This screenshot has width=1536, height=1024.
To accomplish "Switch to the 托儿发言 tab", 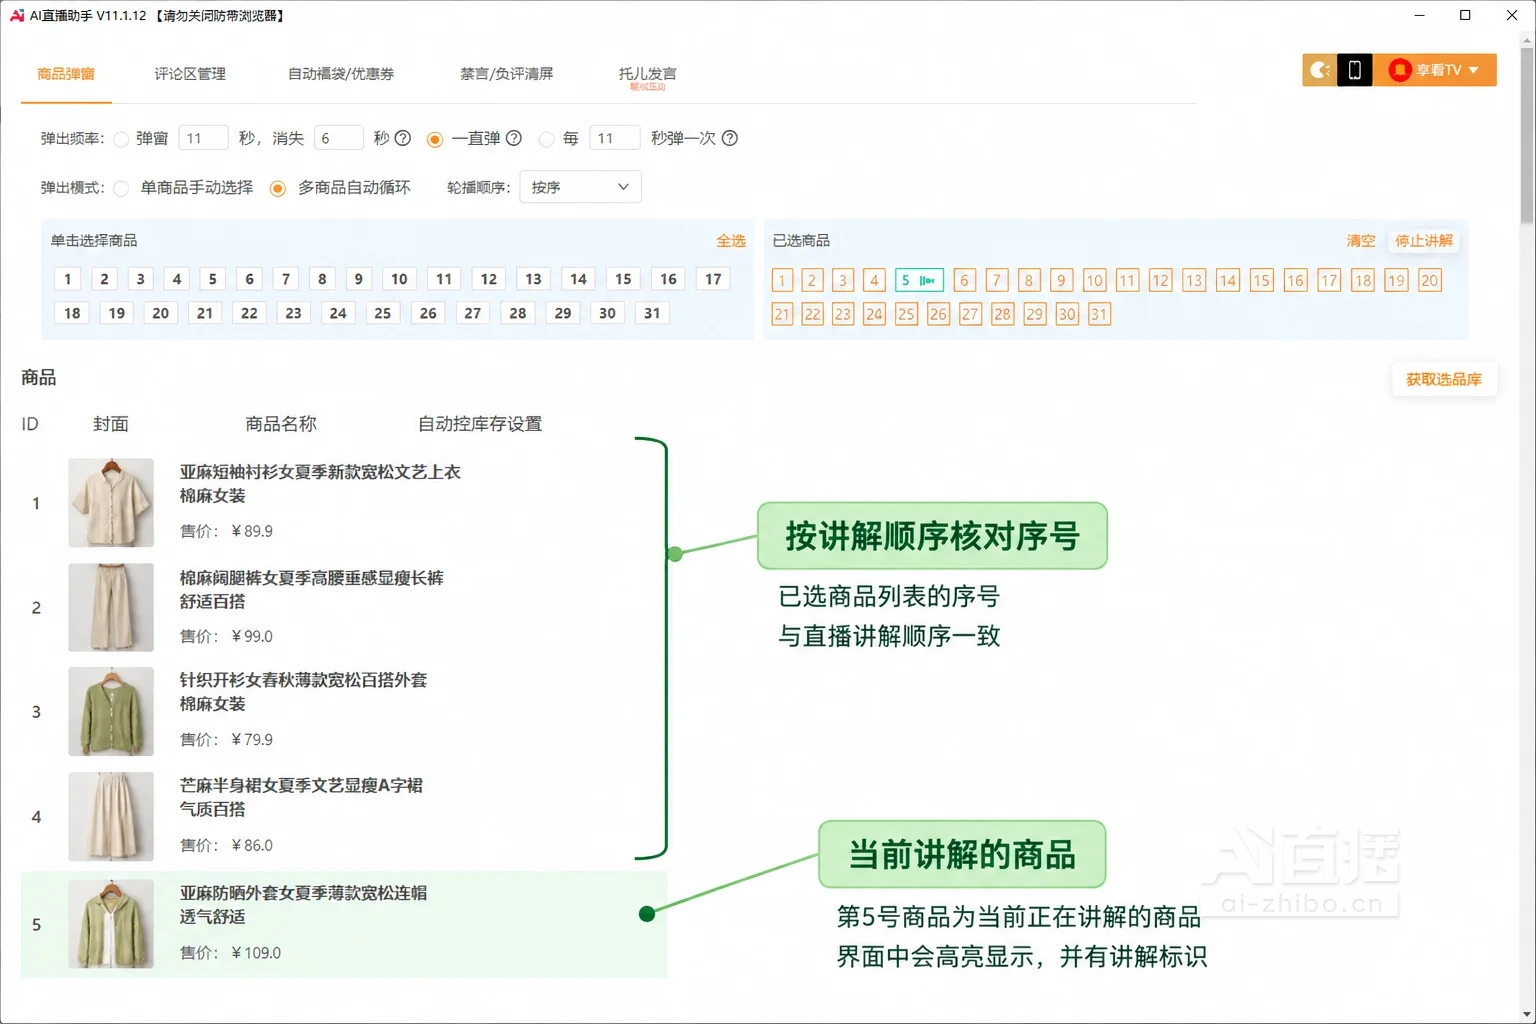I will [x=647, y=74].
